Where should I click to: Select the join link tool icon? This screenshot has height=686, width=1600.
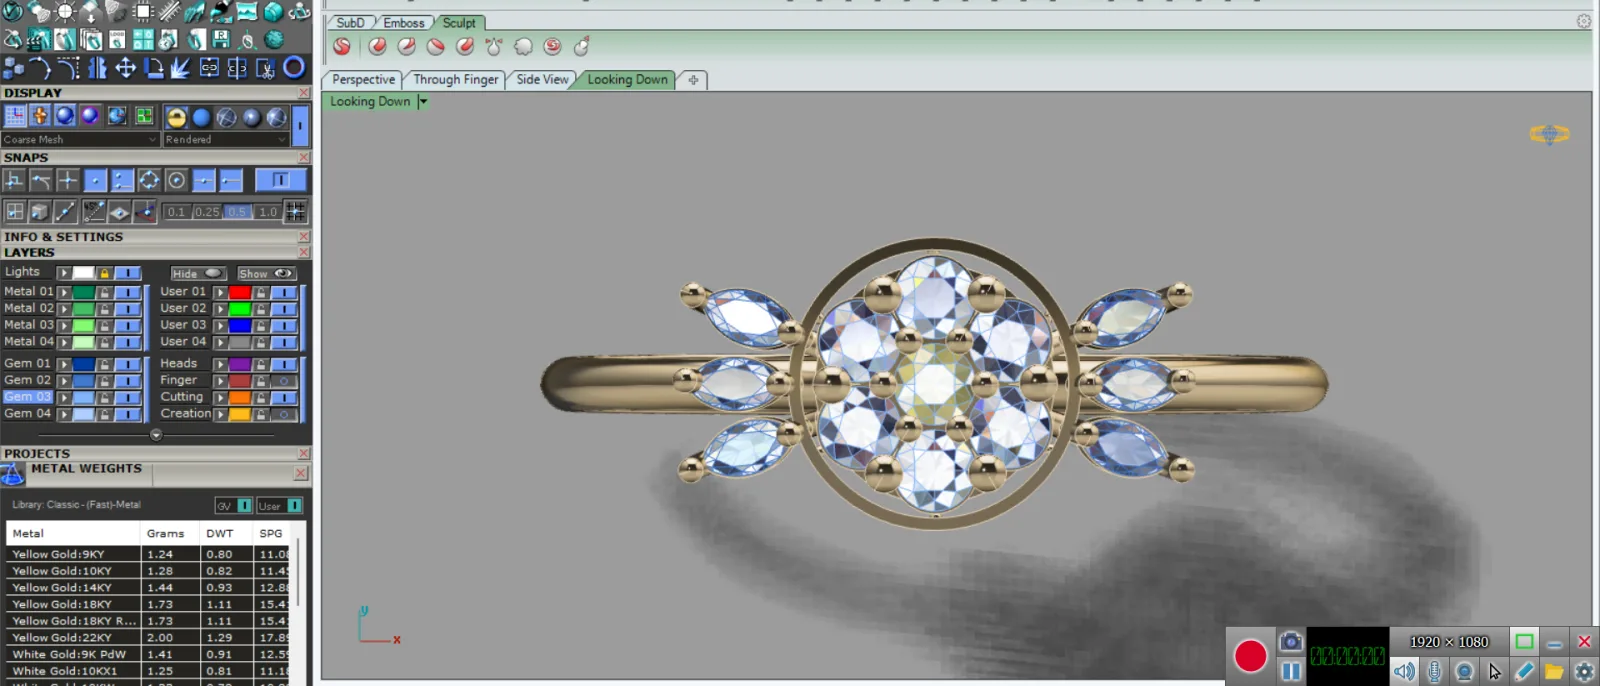[x=209, y=68]
